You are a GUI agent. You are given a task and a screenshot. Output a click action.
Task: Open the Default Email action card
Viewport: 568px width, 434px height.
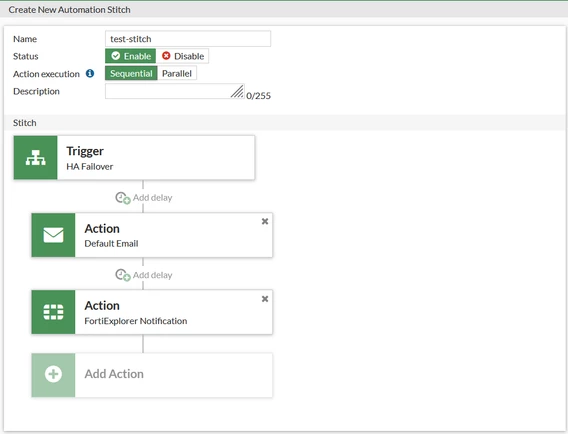152,235
